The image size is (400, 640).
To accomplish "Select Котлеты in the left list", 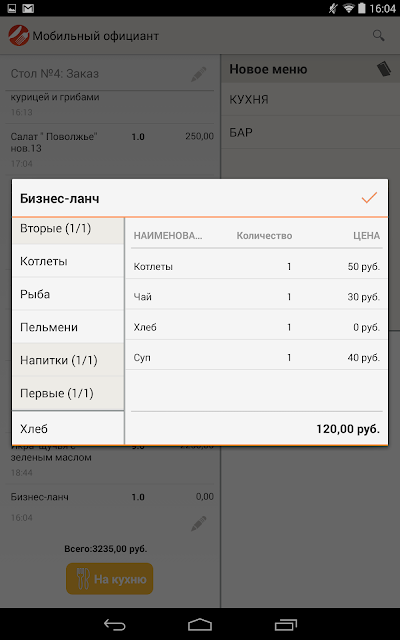I will pos(68,261).
